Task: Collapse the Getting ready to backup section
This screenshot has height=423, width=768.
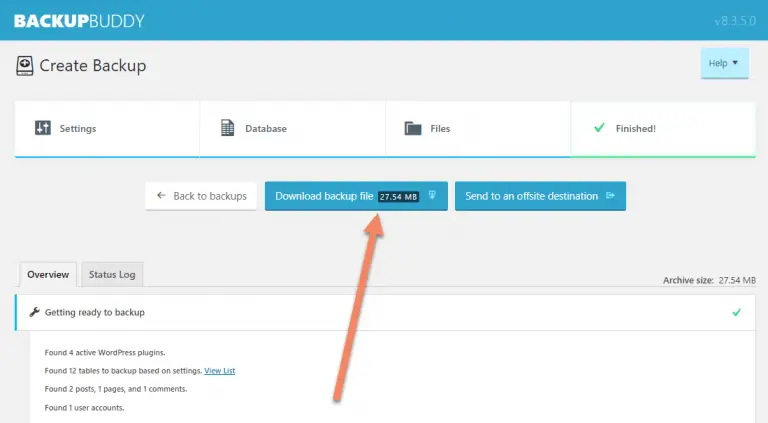Action: click(385, 312)
